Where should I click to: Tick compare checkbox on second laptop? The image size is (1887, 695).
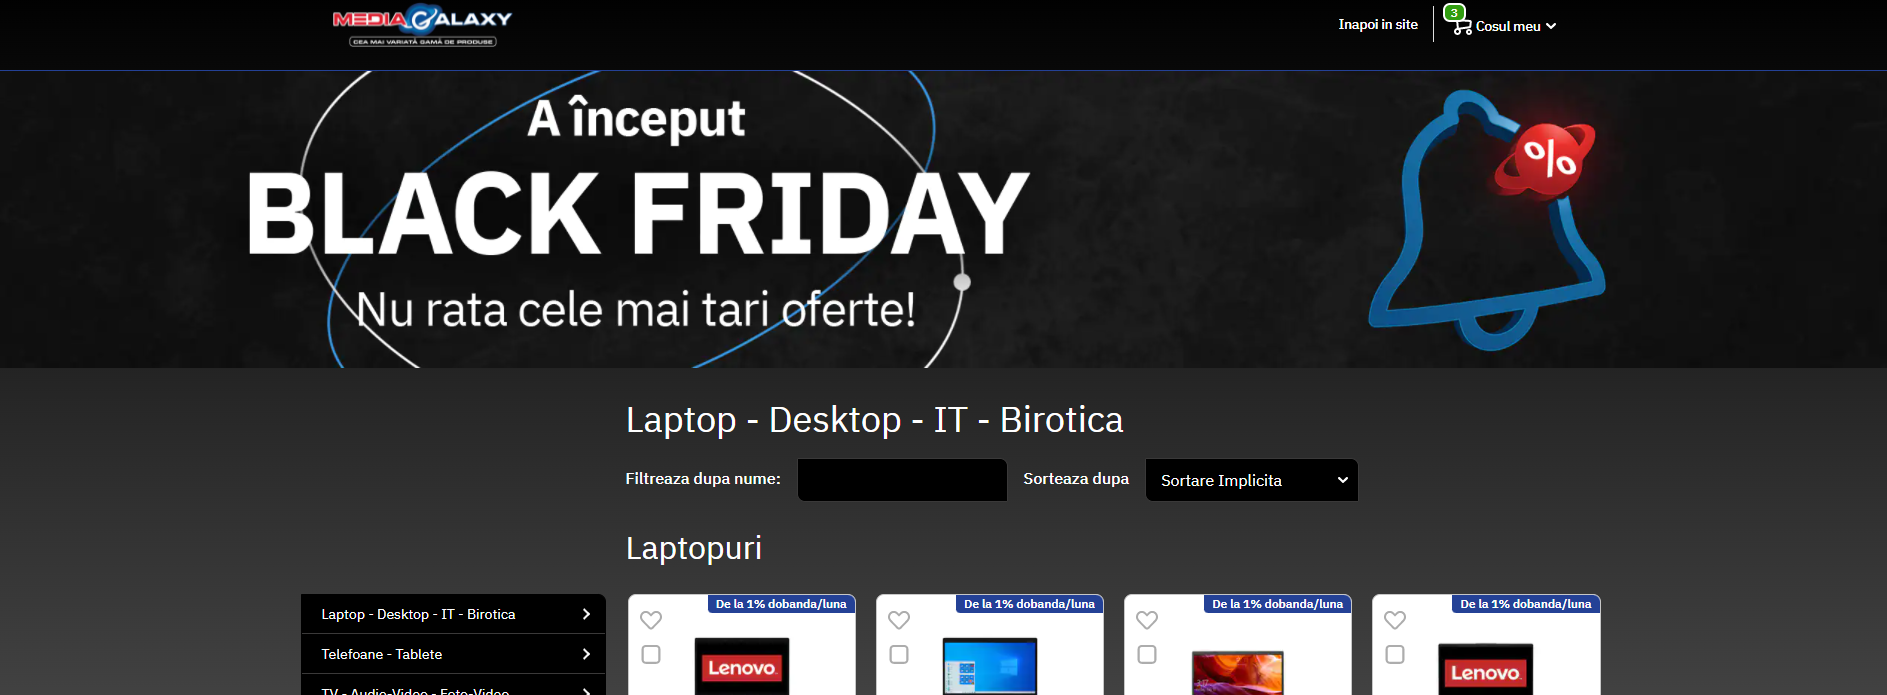point(899,654)
